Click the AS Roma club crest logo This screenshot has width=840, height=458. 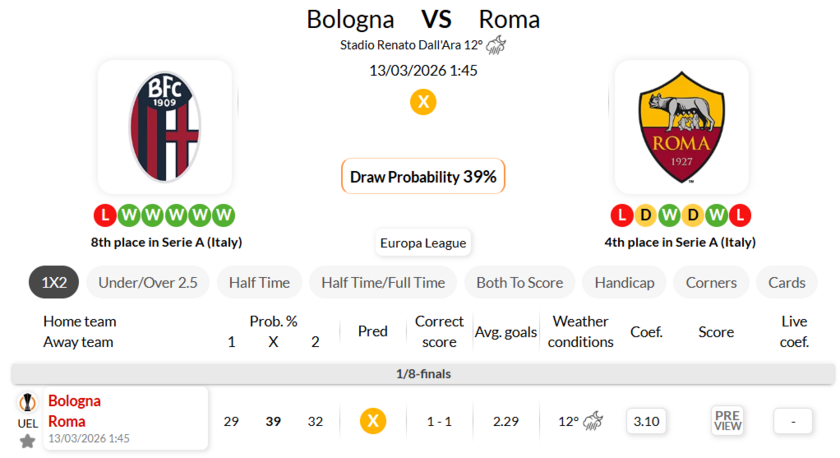(681, 127)
